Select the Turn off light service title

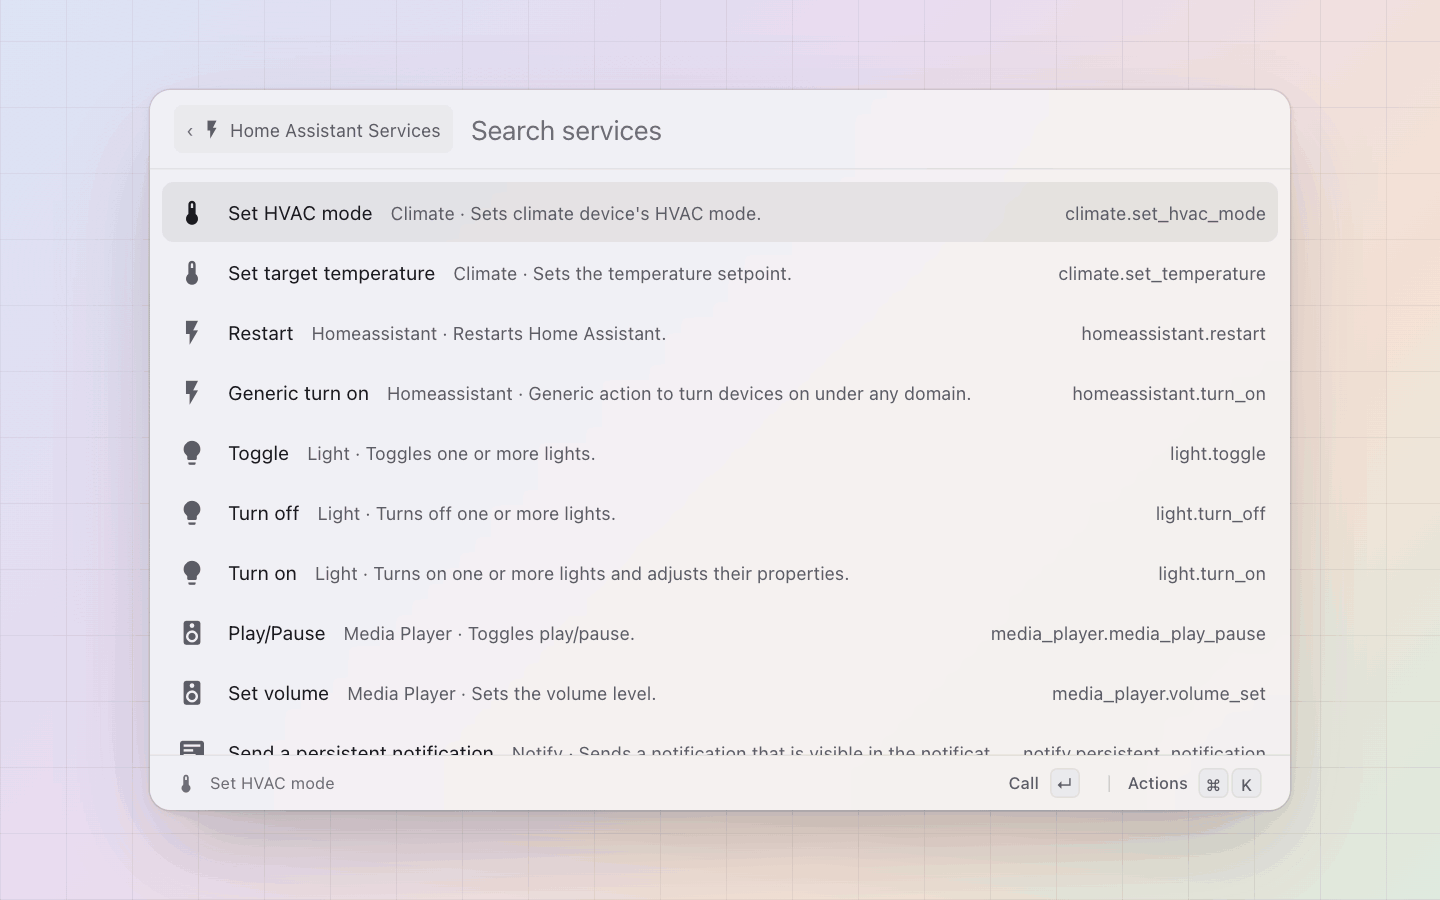pyautogui.click(x=263, y=513)
